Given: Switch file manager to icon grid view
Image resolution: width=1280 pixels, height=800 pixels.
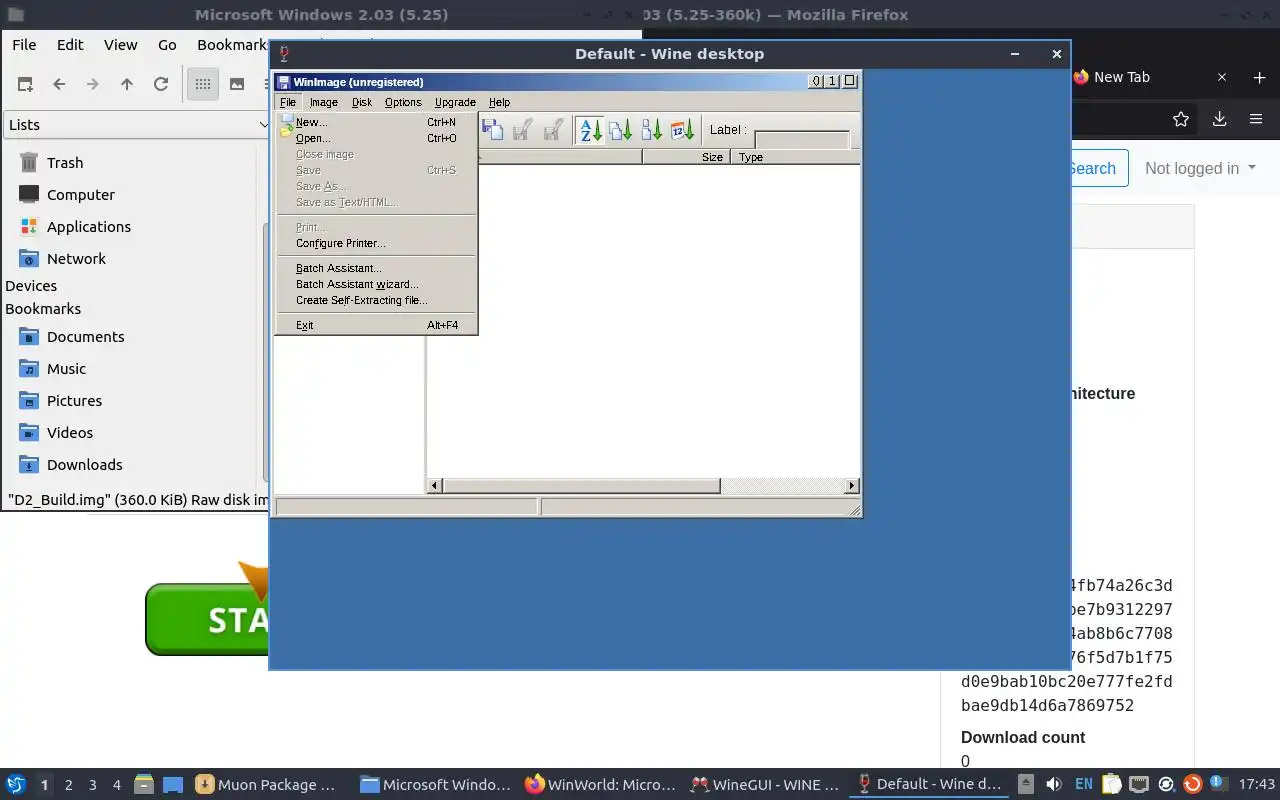Looking at the screenshot, I should [203, 84].
